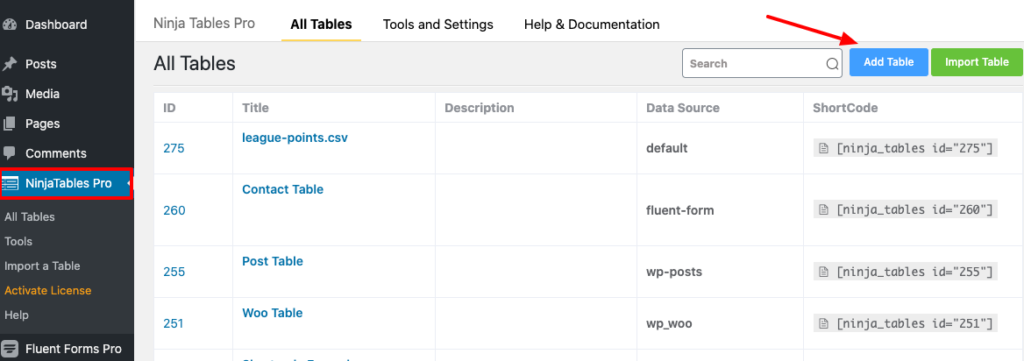
Task: Open the Contact Table
Action: [x=283, y=190]
